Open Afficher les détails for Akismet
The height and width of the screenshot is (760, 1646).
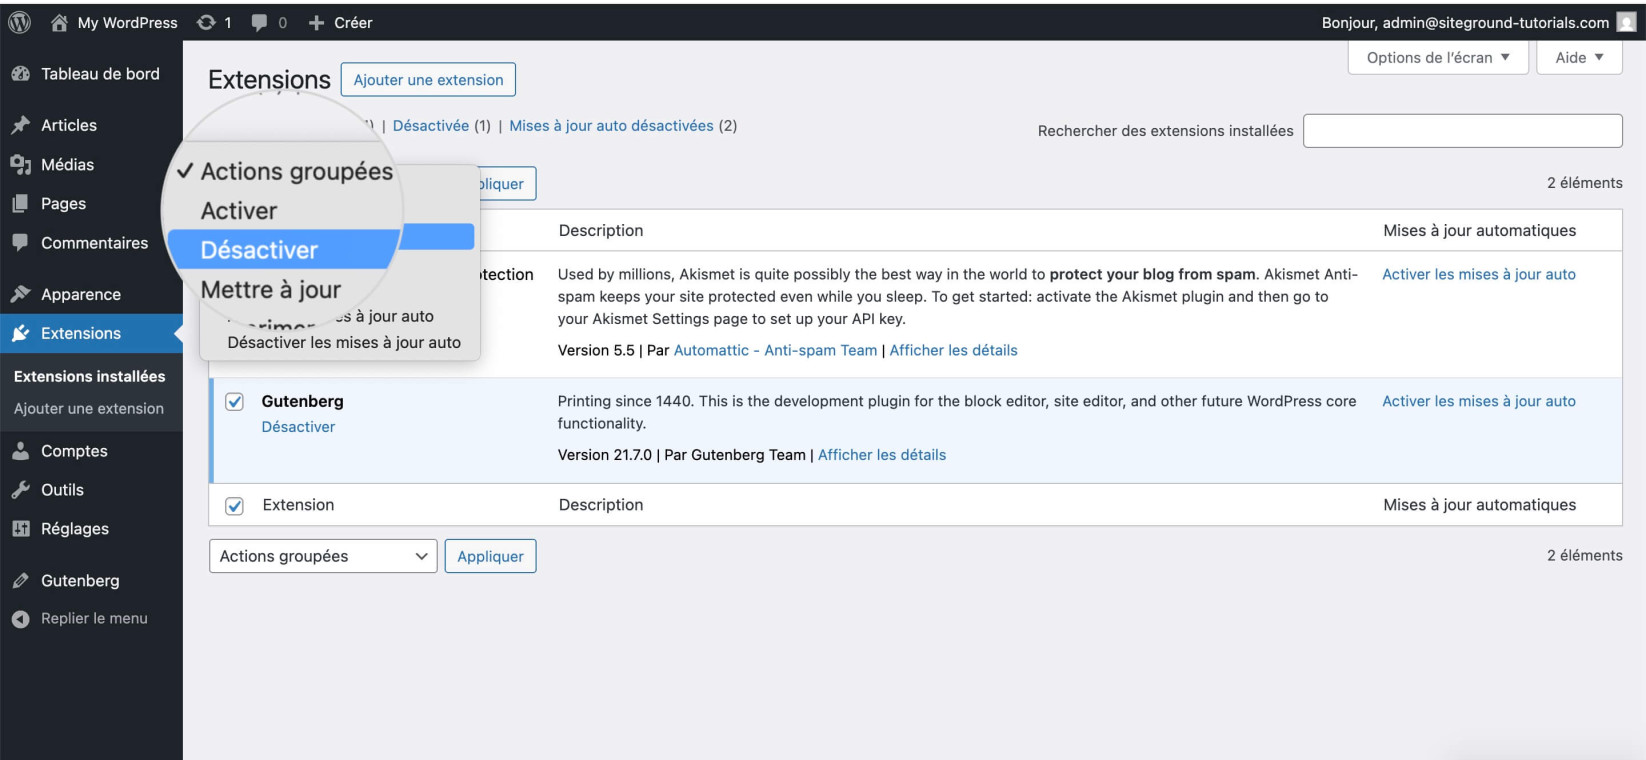pos(953,350)
